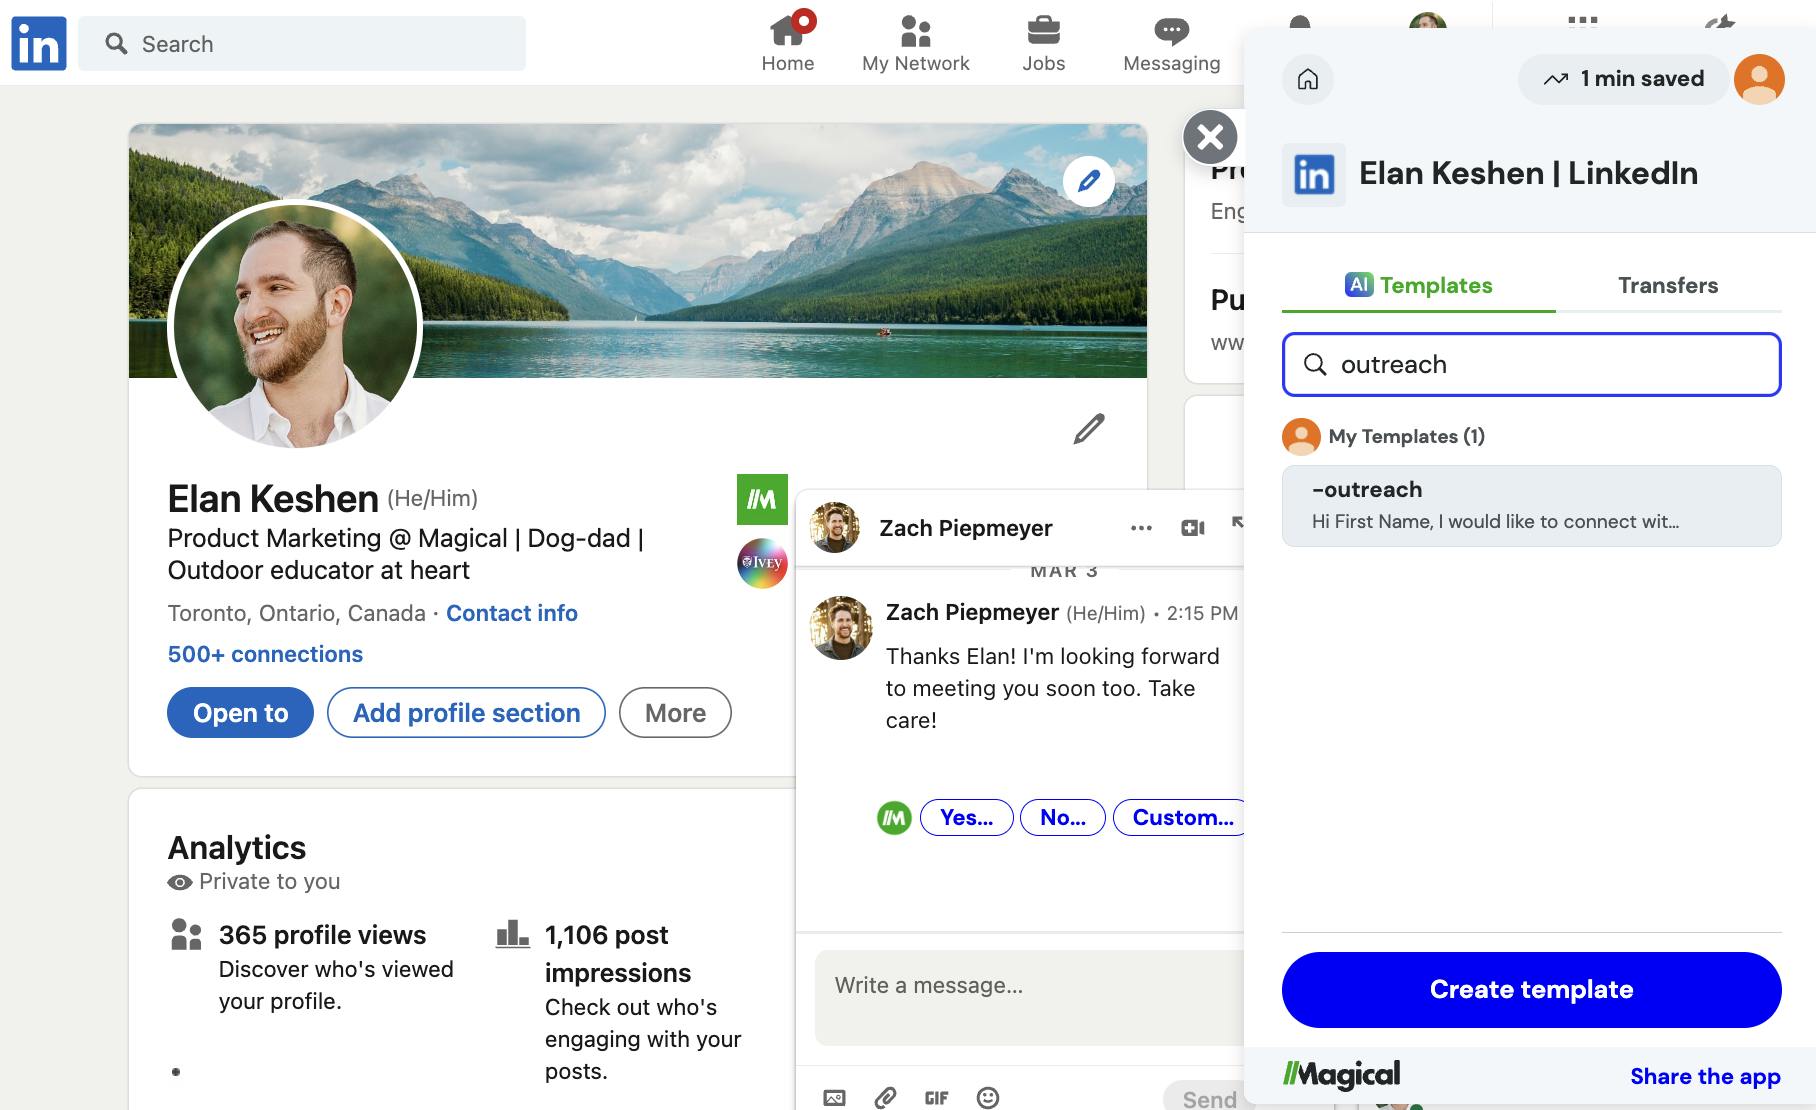Expand the Zach Piepmeyer chat window
This screenshot has width=1816, height=1110.
tap(1237, 522)
